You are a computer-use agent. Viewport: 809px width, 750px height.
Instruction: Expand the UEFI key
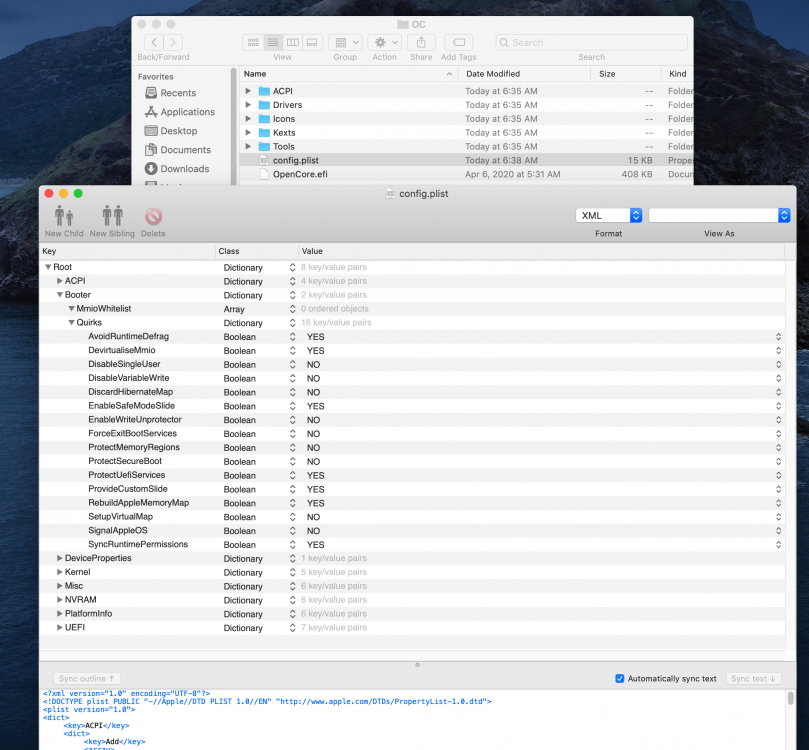60,628
